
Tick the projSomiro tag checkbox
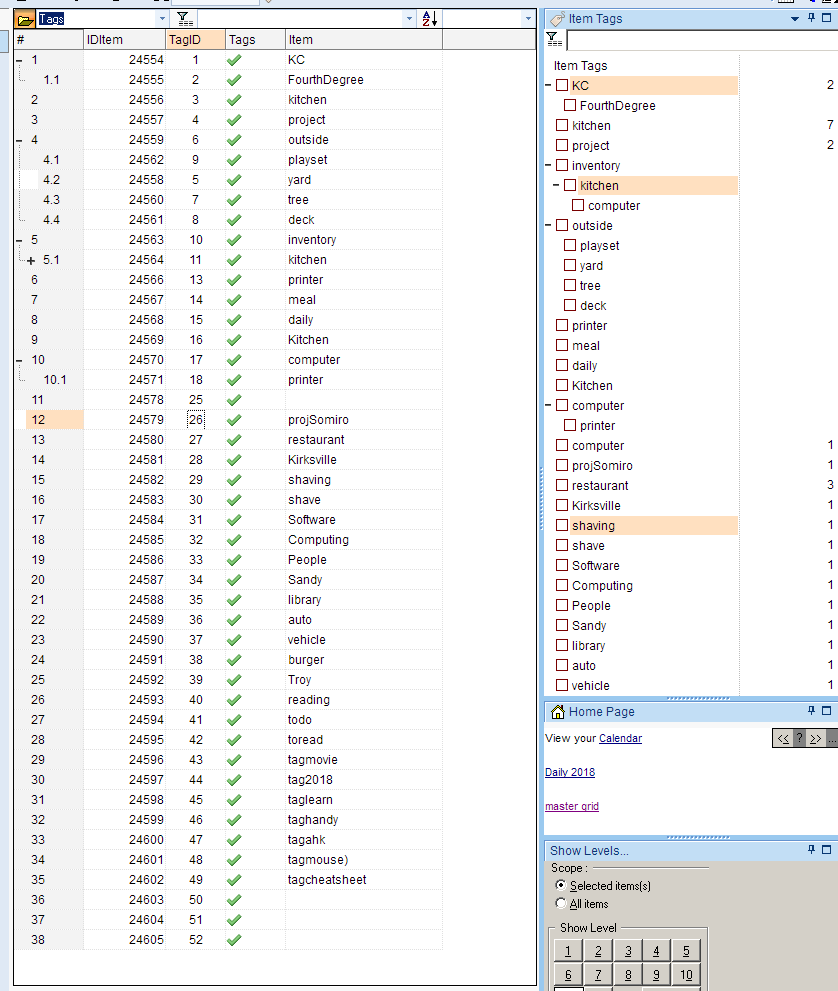click(562, 465)
